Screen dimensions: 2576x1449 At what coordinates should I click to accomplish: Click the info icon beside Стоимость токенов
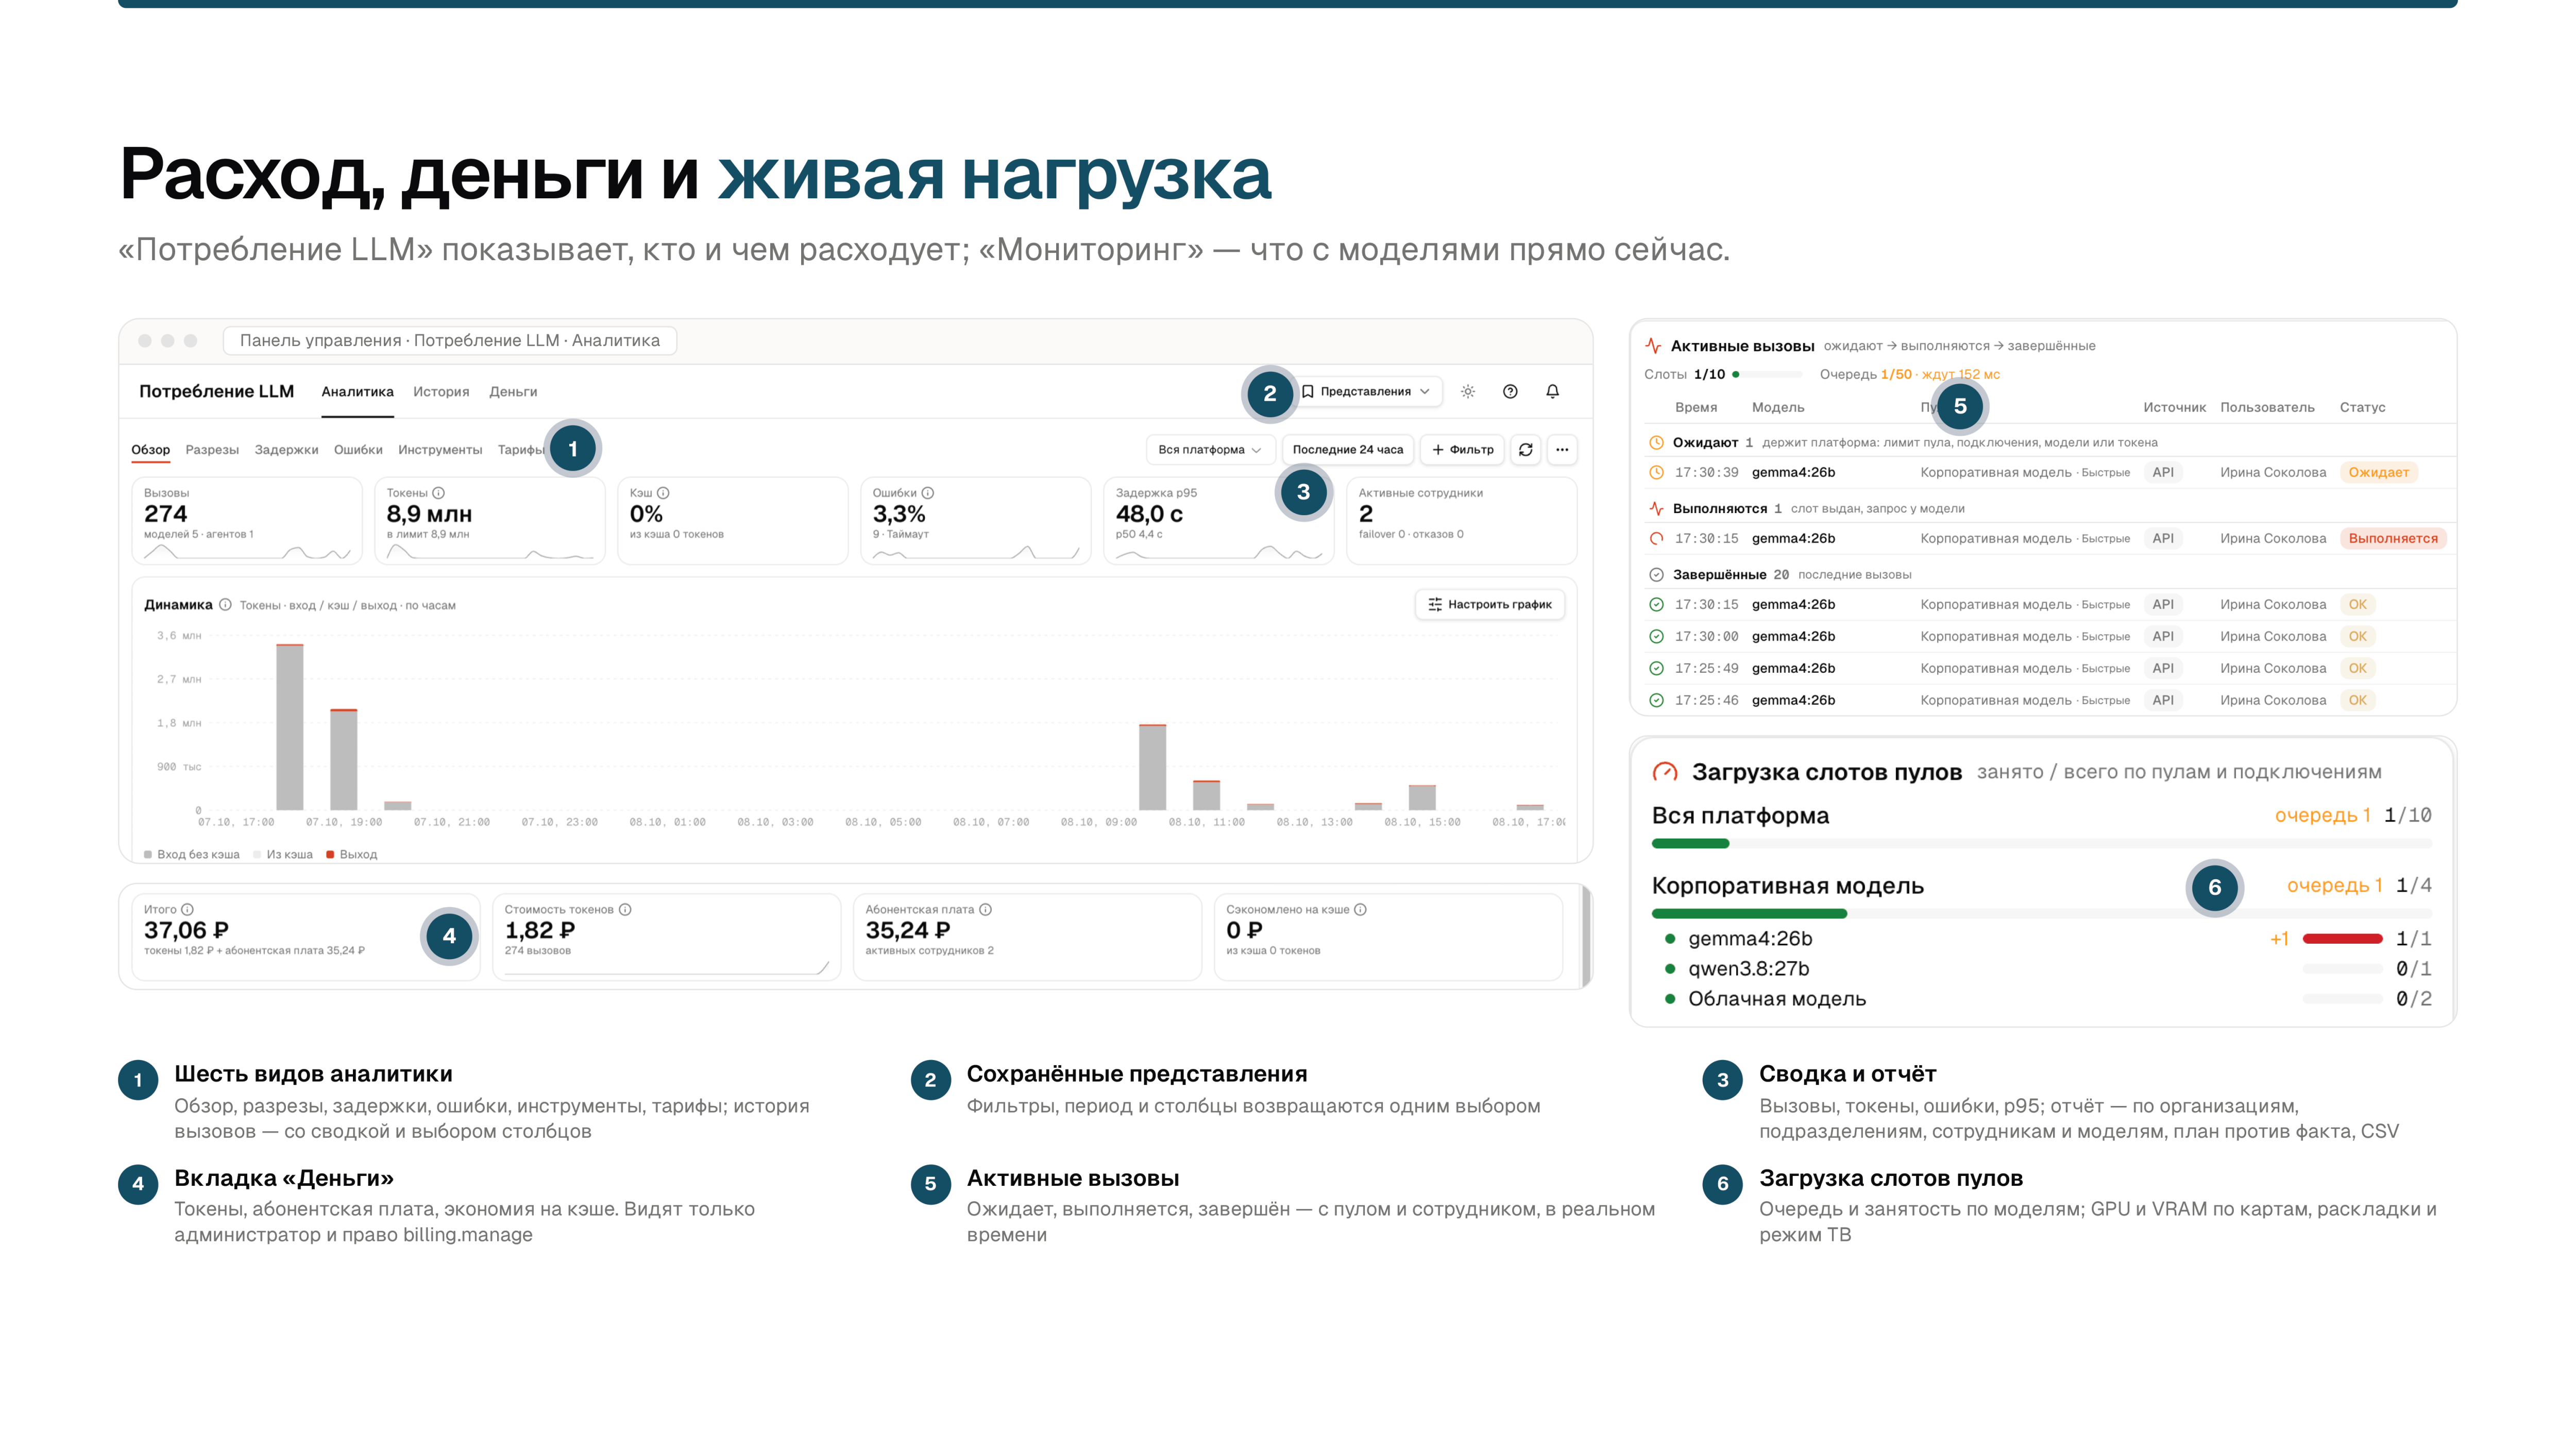[625, 910]
